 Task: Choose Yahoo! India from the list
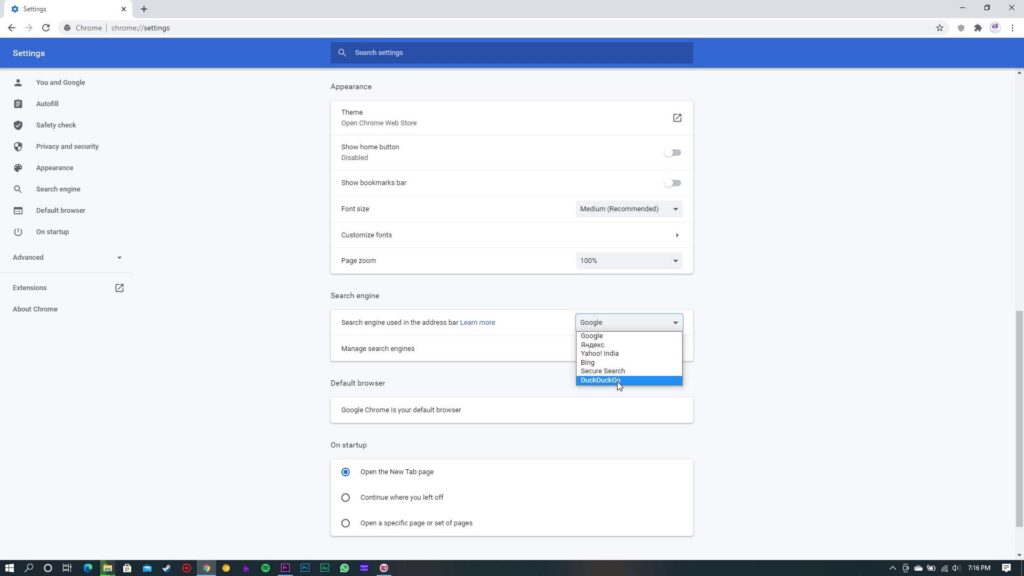pos(629,353)
